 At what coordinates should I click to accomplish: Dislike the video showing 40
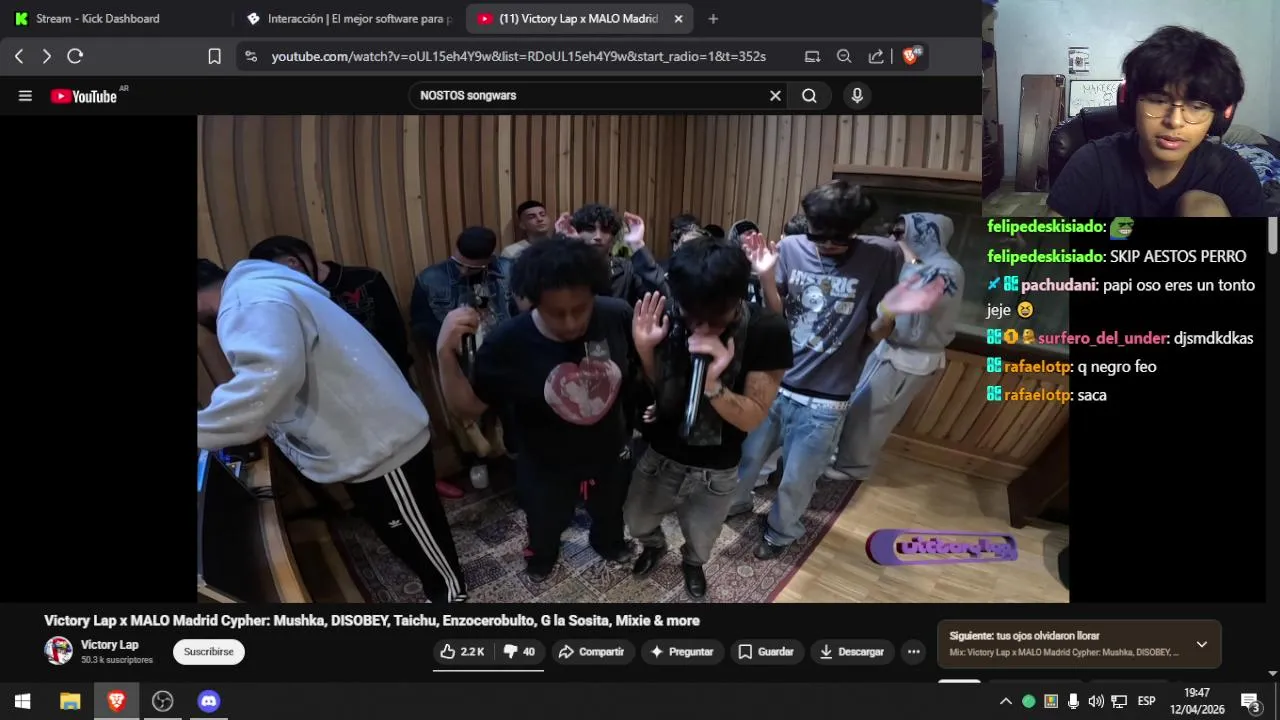click(x=520, y=652)
